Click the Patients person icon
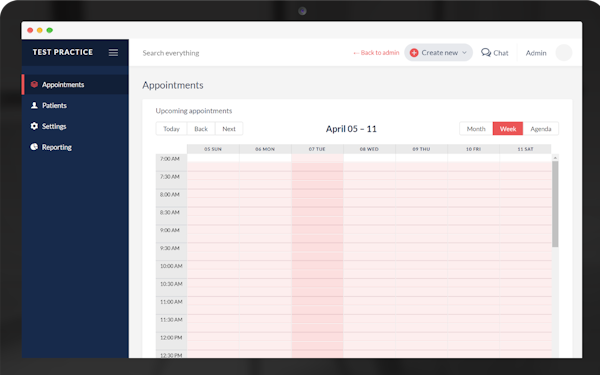The height and width of the screenshot is (375, 600). 34,105
